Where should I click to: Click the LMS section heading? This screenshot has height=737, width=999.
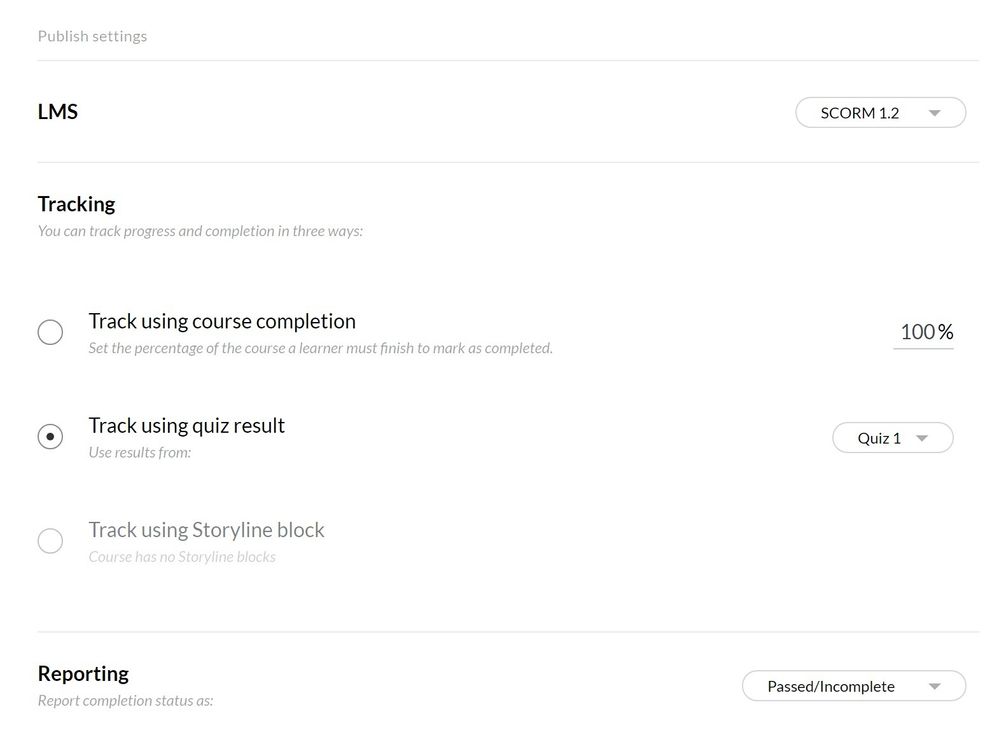pyautogui.click(x=58, y=111)
